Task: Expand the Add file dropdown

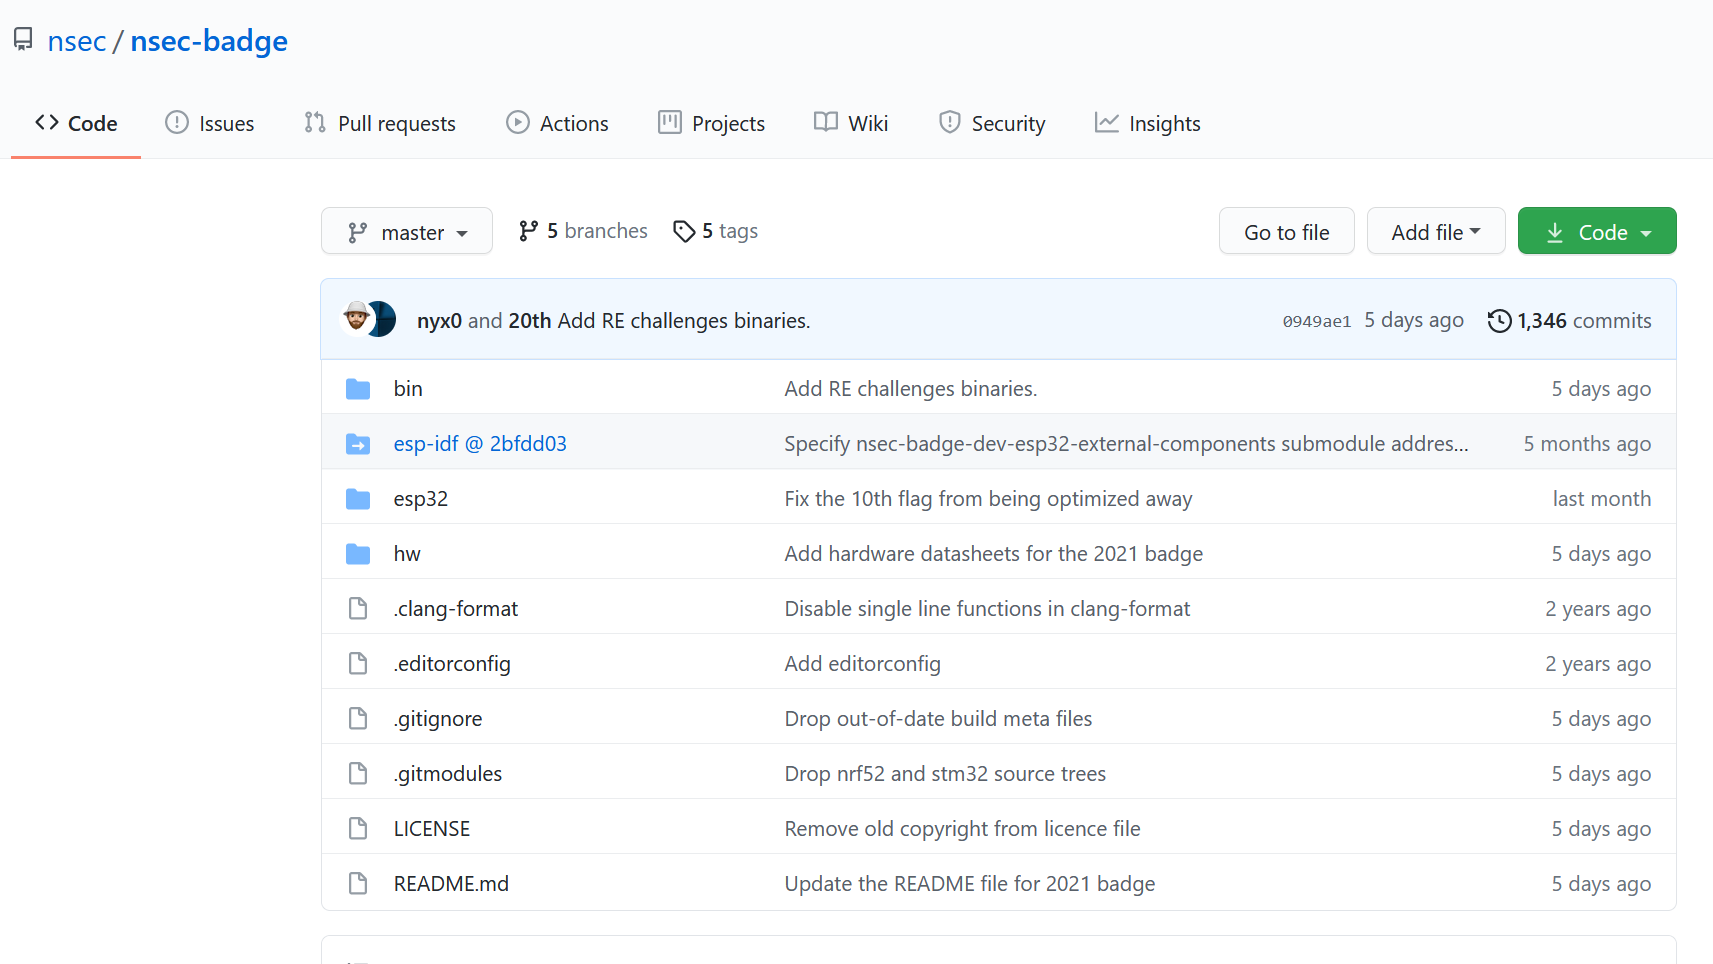Action: coord(1436,232)
